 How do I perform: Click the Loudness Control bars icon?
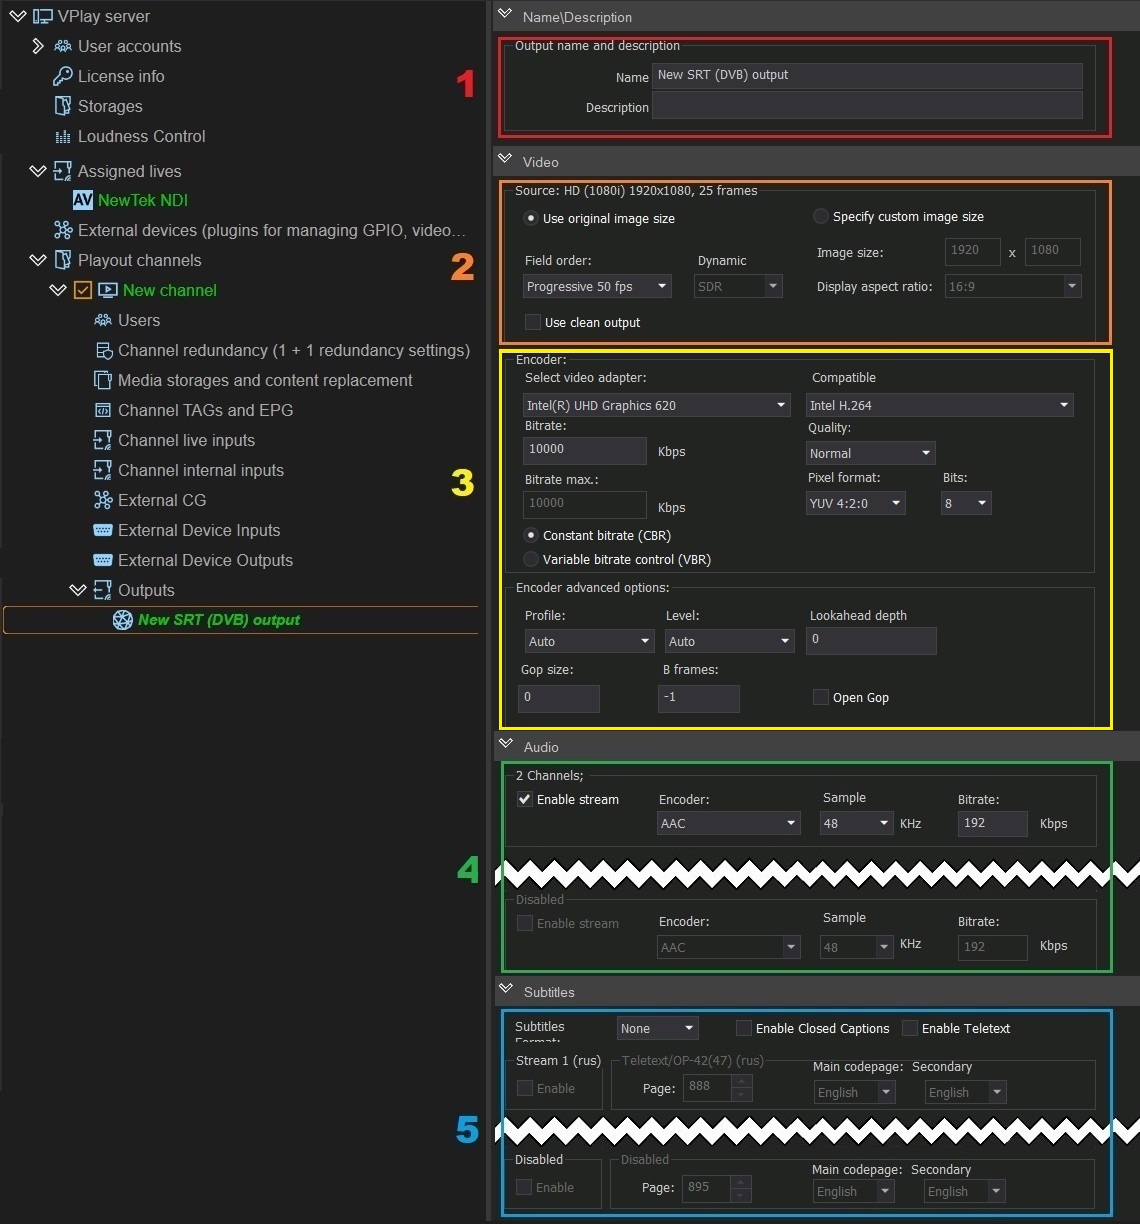[63, 136]
